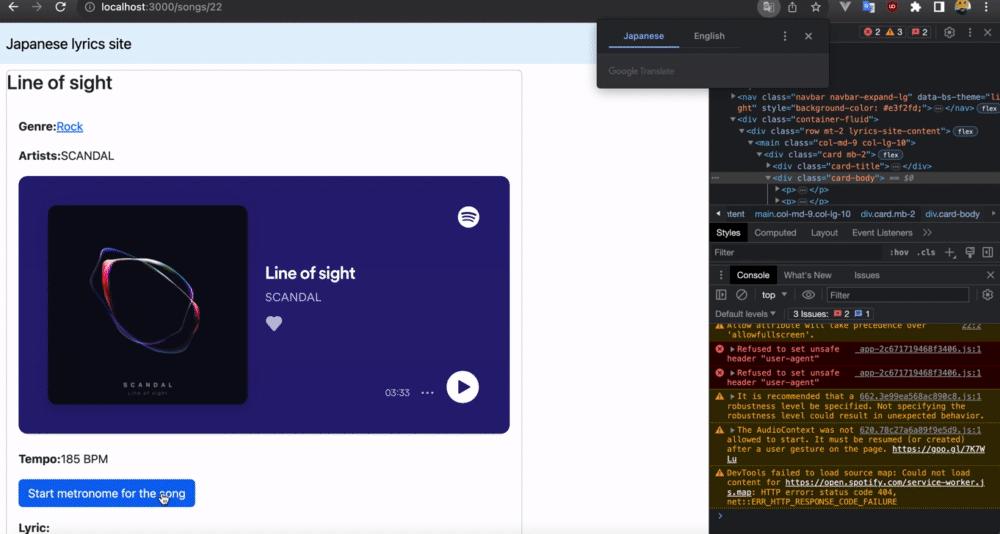Add a new style rule with plus icon

(950, 253)
